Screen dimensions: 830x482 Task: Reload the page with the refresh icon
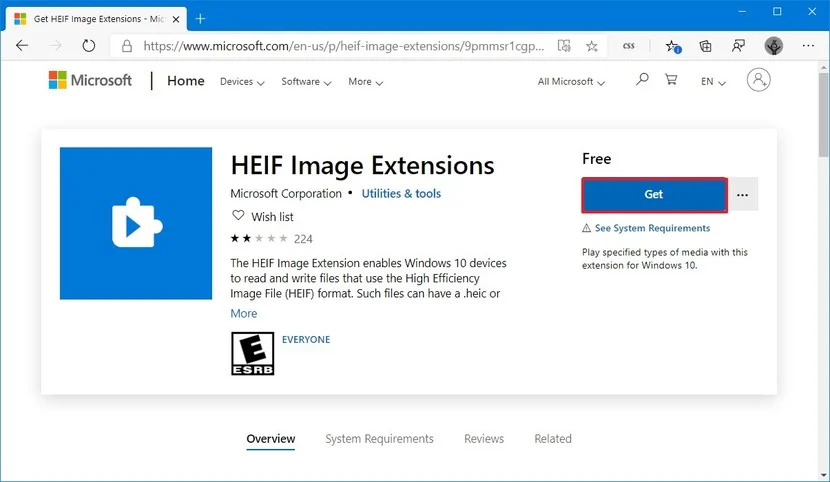(89, 46)
